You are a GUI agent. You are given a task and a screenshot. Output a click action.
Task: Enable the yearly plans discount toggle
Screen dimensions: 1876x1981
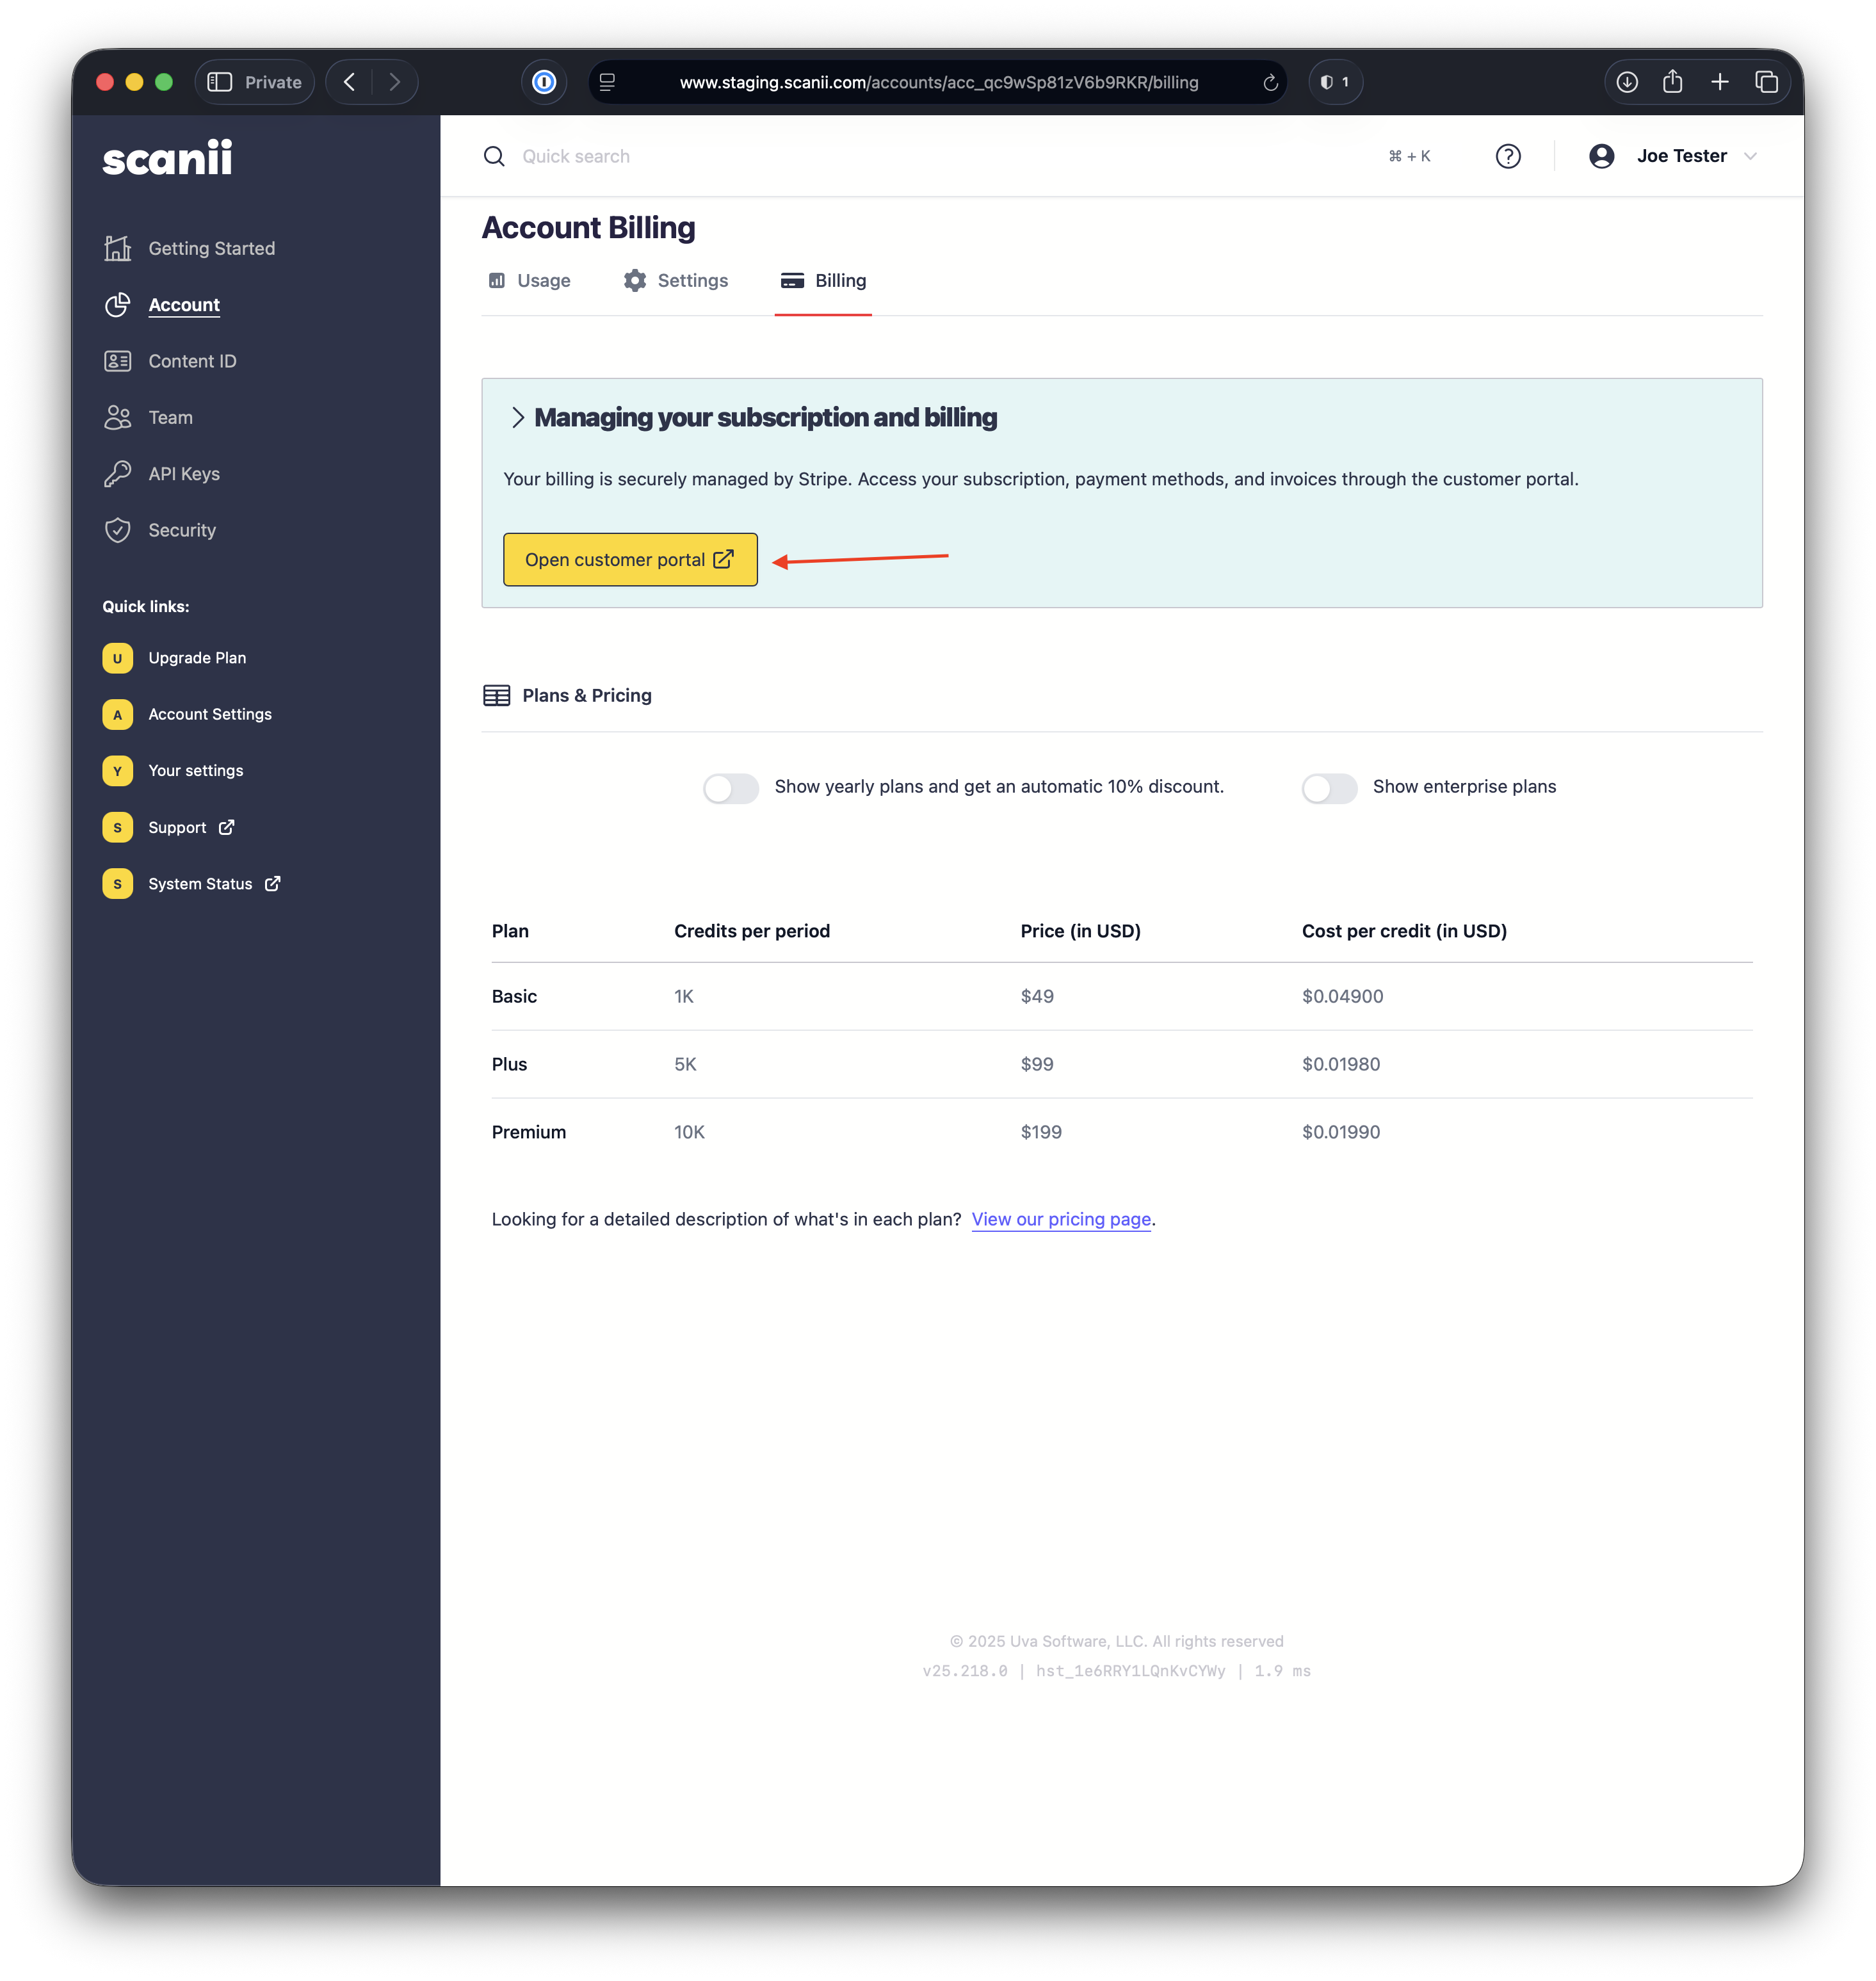[730, 788]
